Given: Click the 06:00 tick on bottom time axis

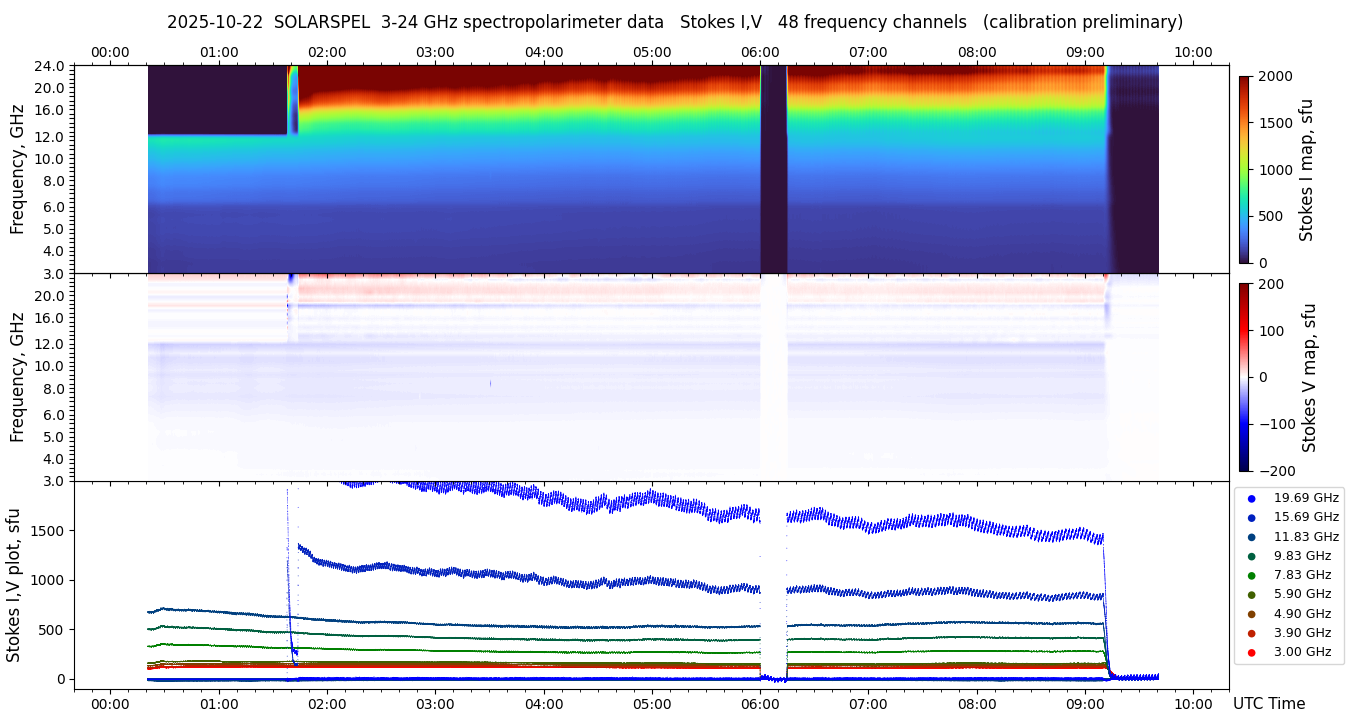Looking at the screenshot, I should pyautogui.click(x=760, y=703).
